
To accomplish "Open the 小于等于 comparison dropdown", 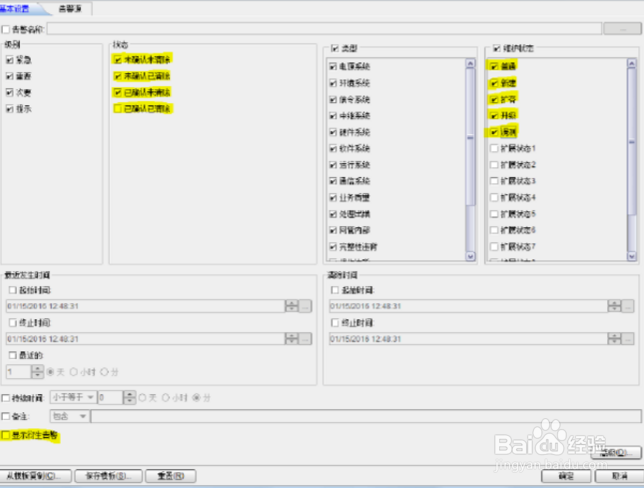I will (74, 397).
